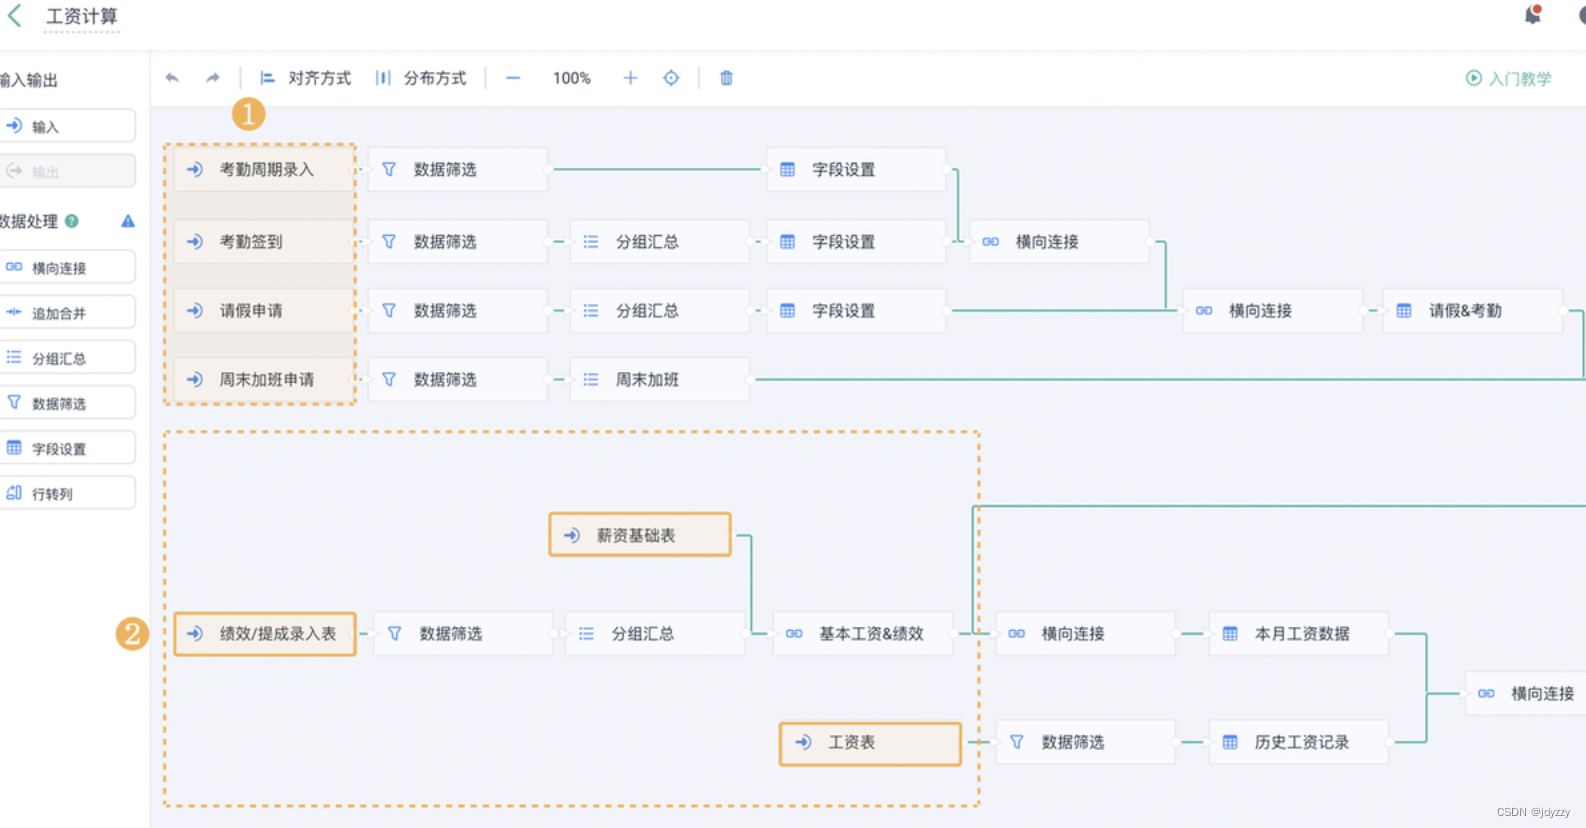
Task: Click 数据筛选 node after 周末加班申请
Action: coord(458,380)
